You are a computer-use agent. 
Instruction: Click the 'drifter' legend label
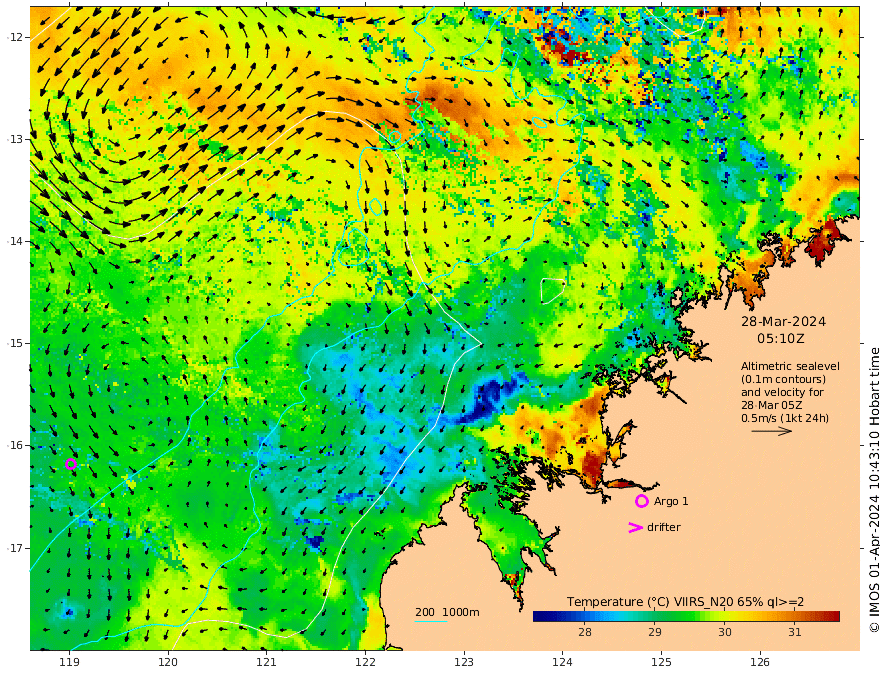click(664, 527)
